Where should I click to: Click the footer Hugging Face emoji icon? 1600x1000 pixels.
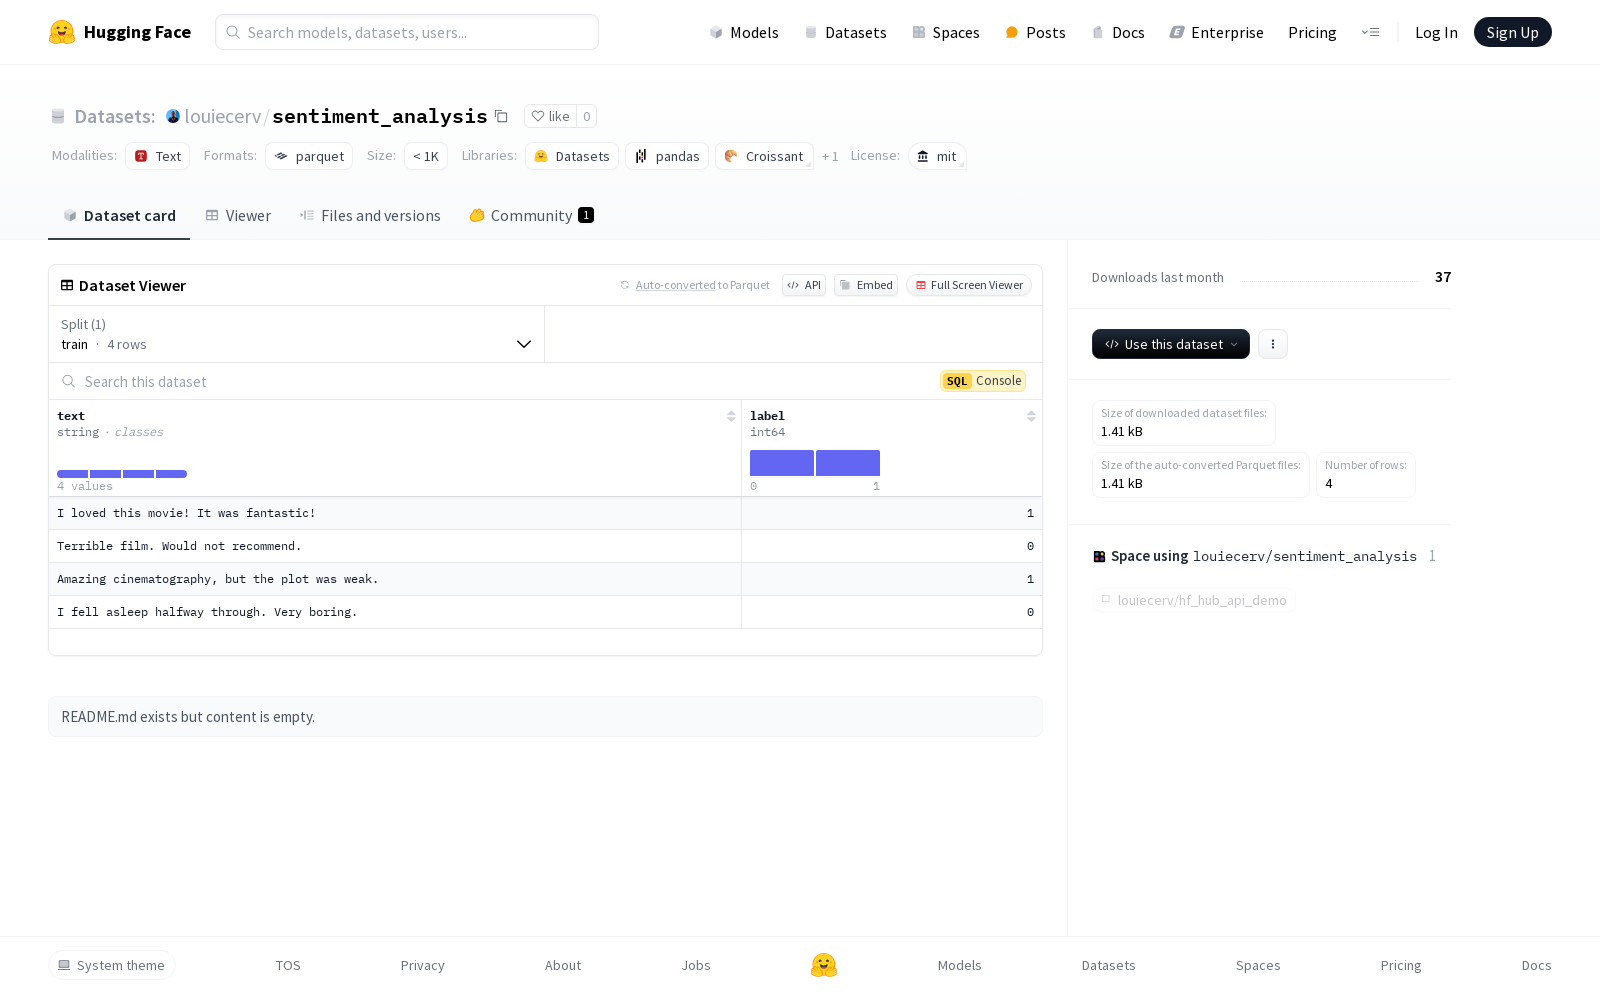click(824, 965)
